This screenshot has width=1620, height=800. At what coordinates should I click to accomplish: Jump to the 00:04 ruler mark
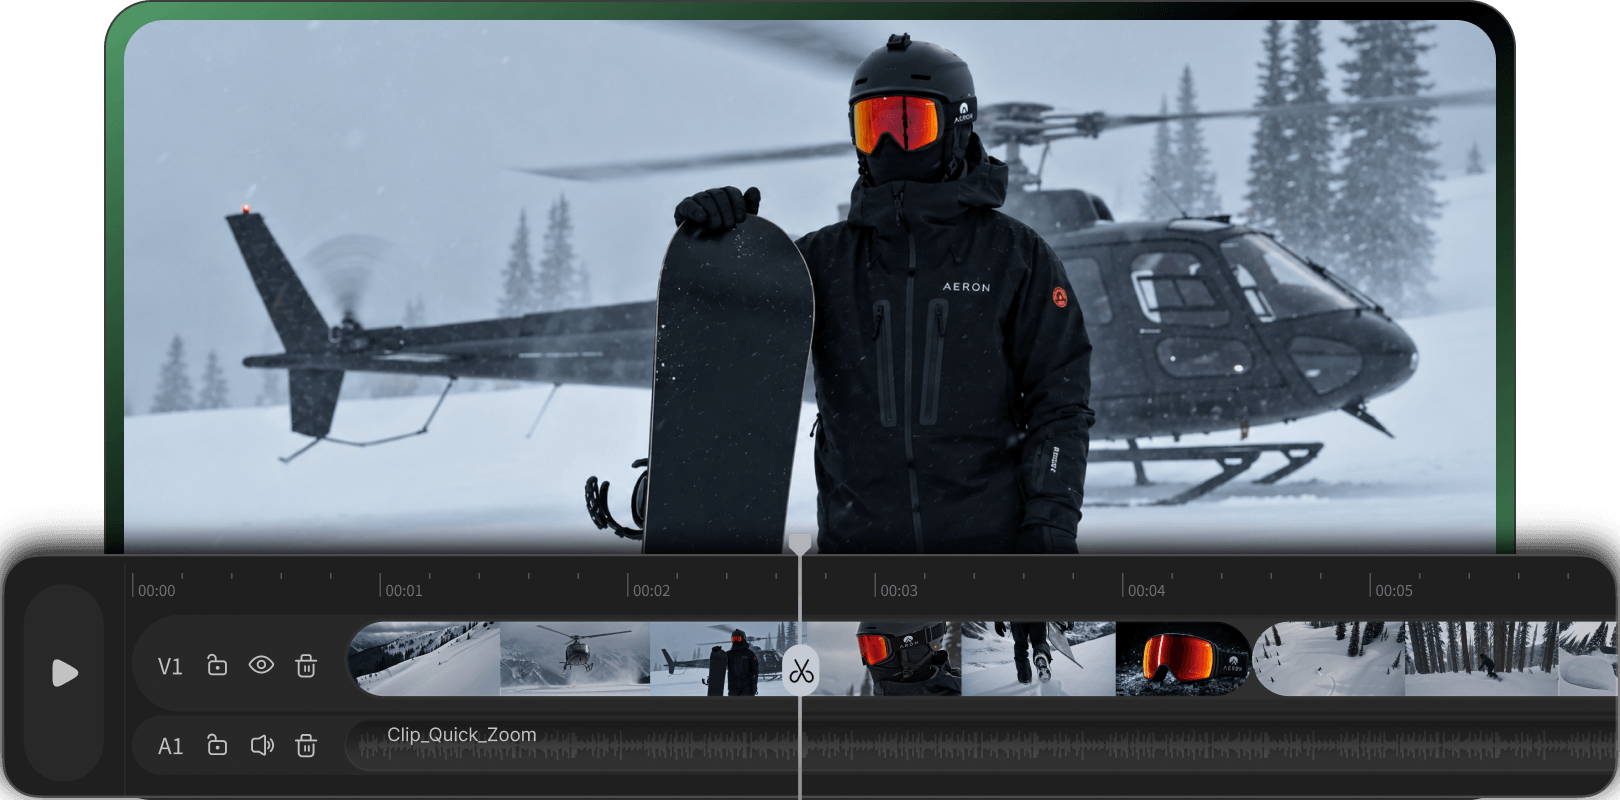point(1146,590)
